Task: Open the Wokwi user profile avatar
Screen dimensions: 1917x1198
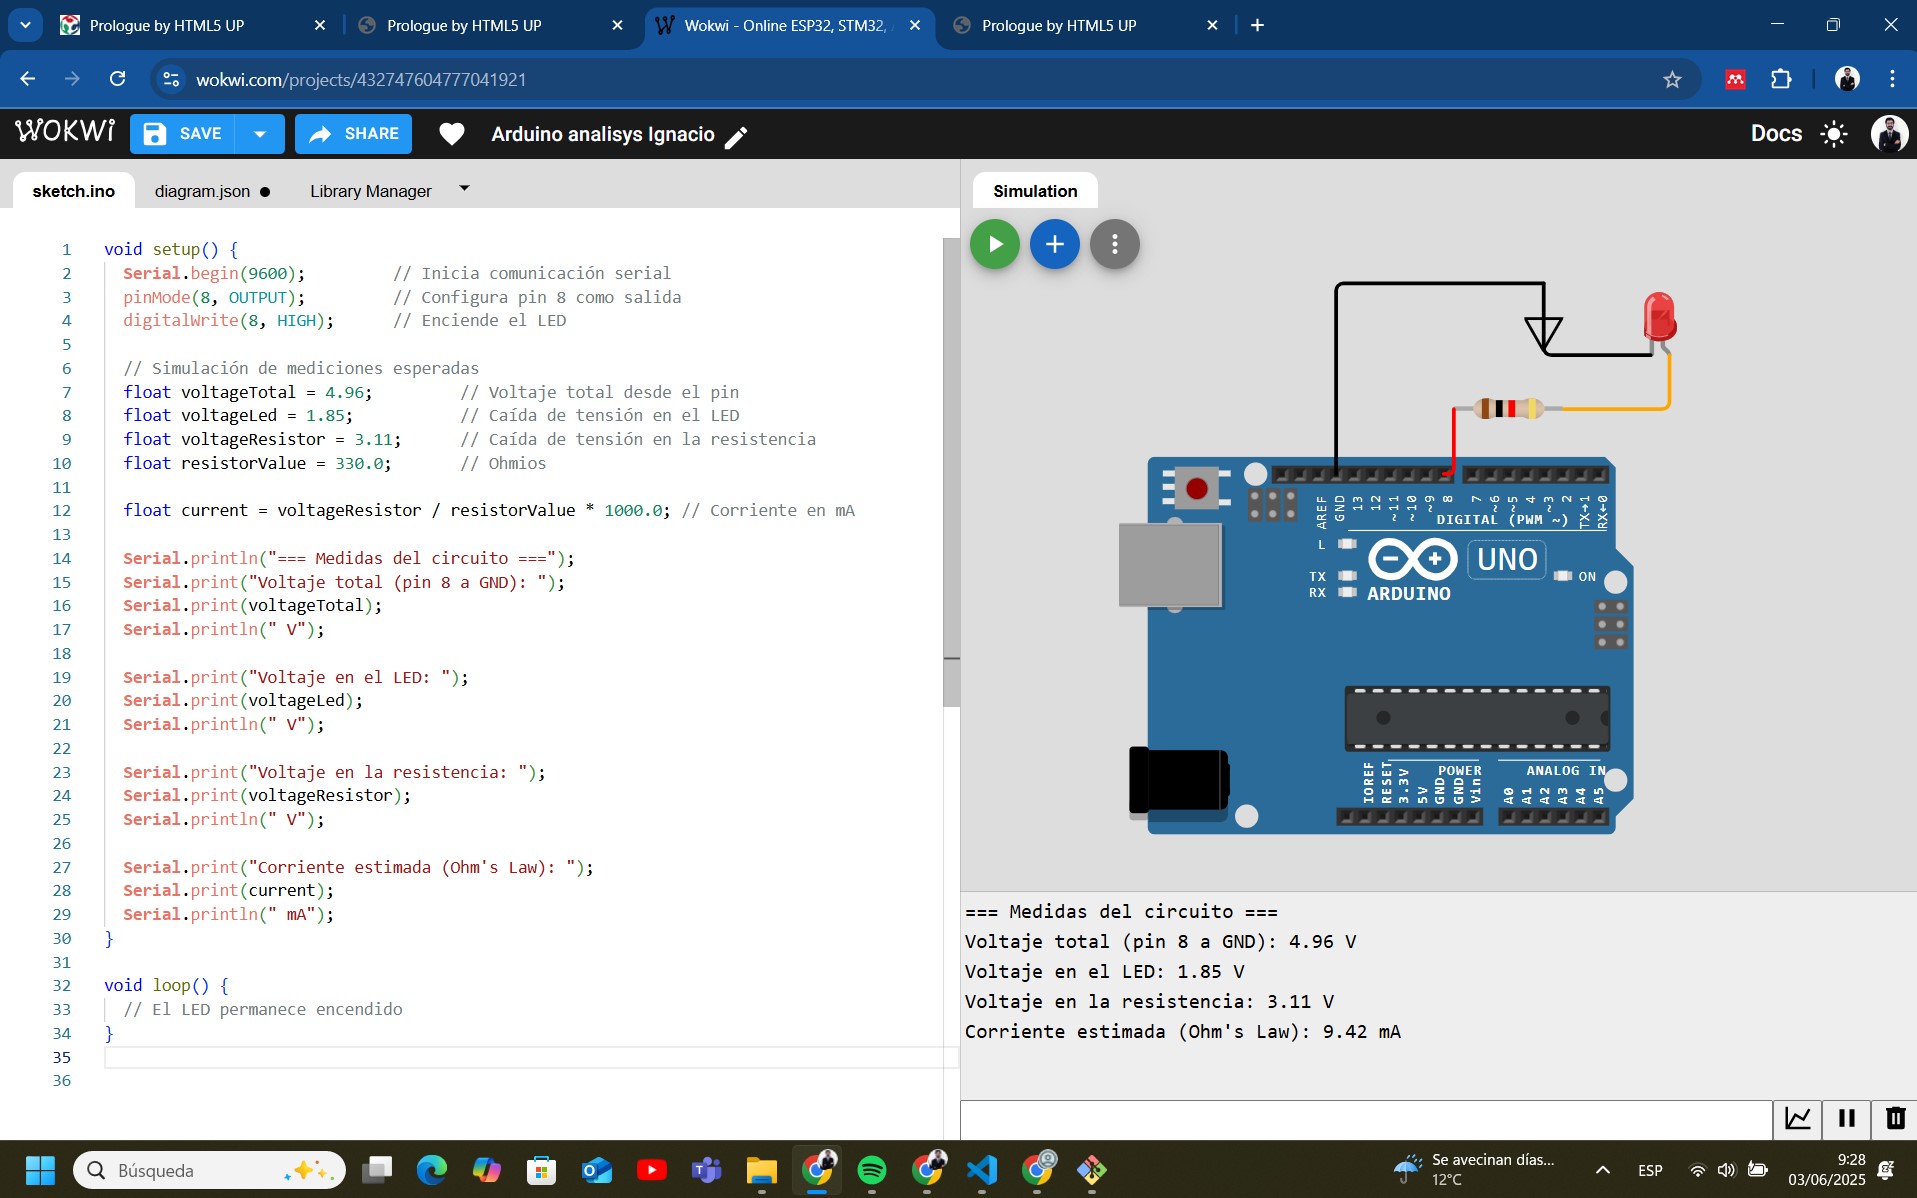Action: [x=1889, y=134]
